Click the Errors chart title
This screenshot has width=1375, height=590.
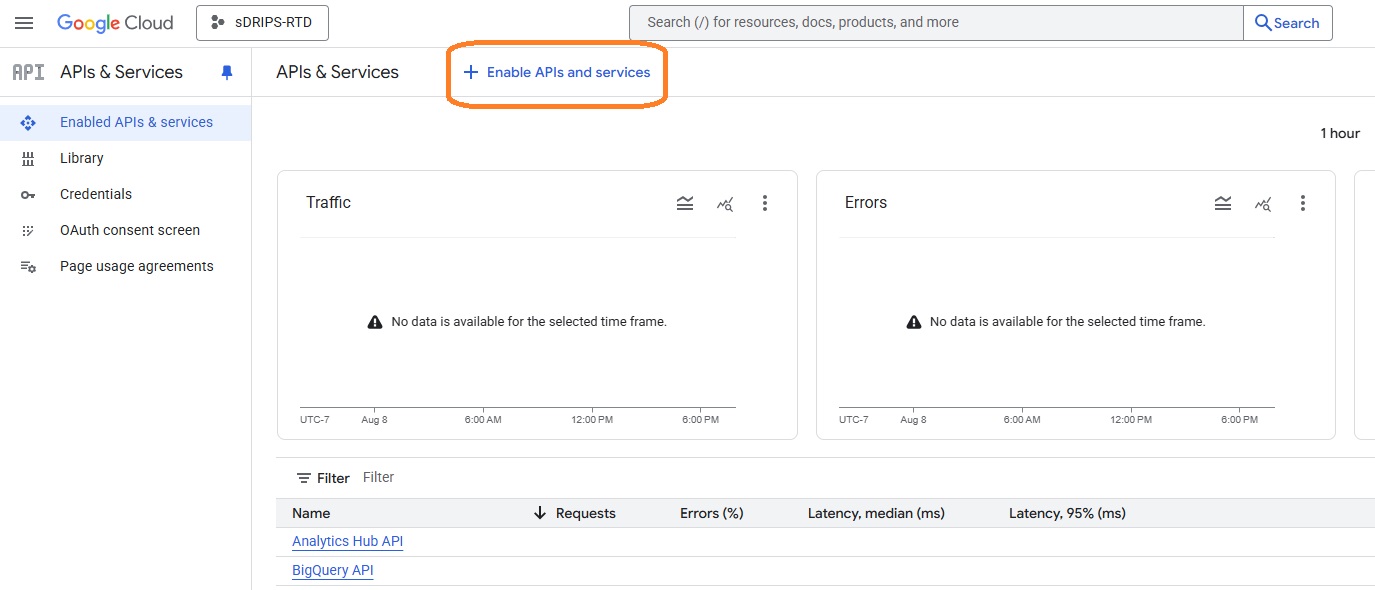(x=866, y=202)
